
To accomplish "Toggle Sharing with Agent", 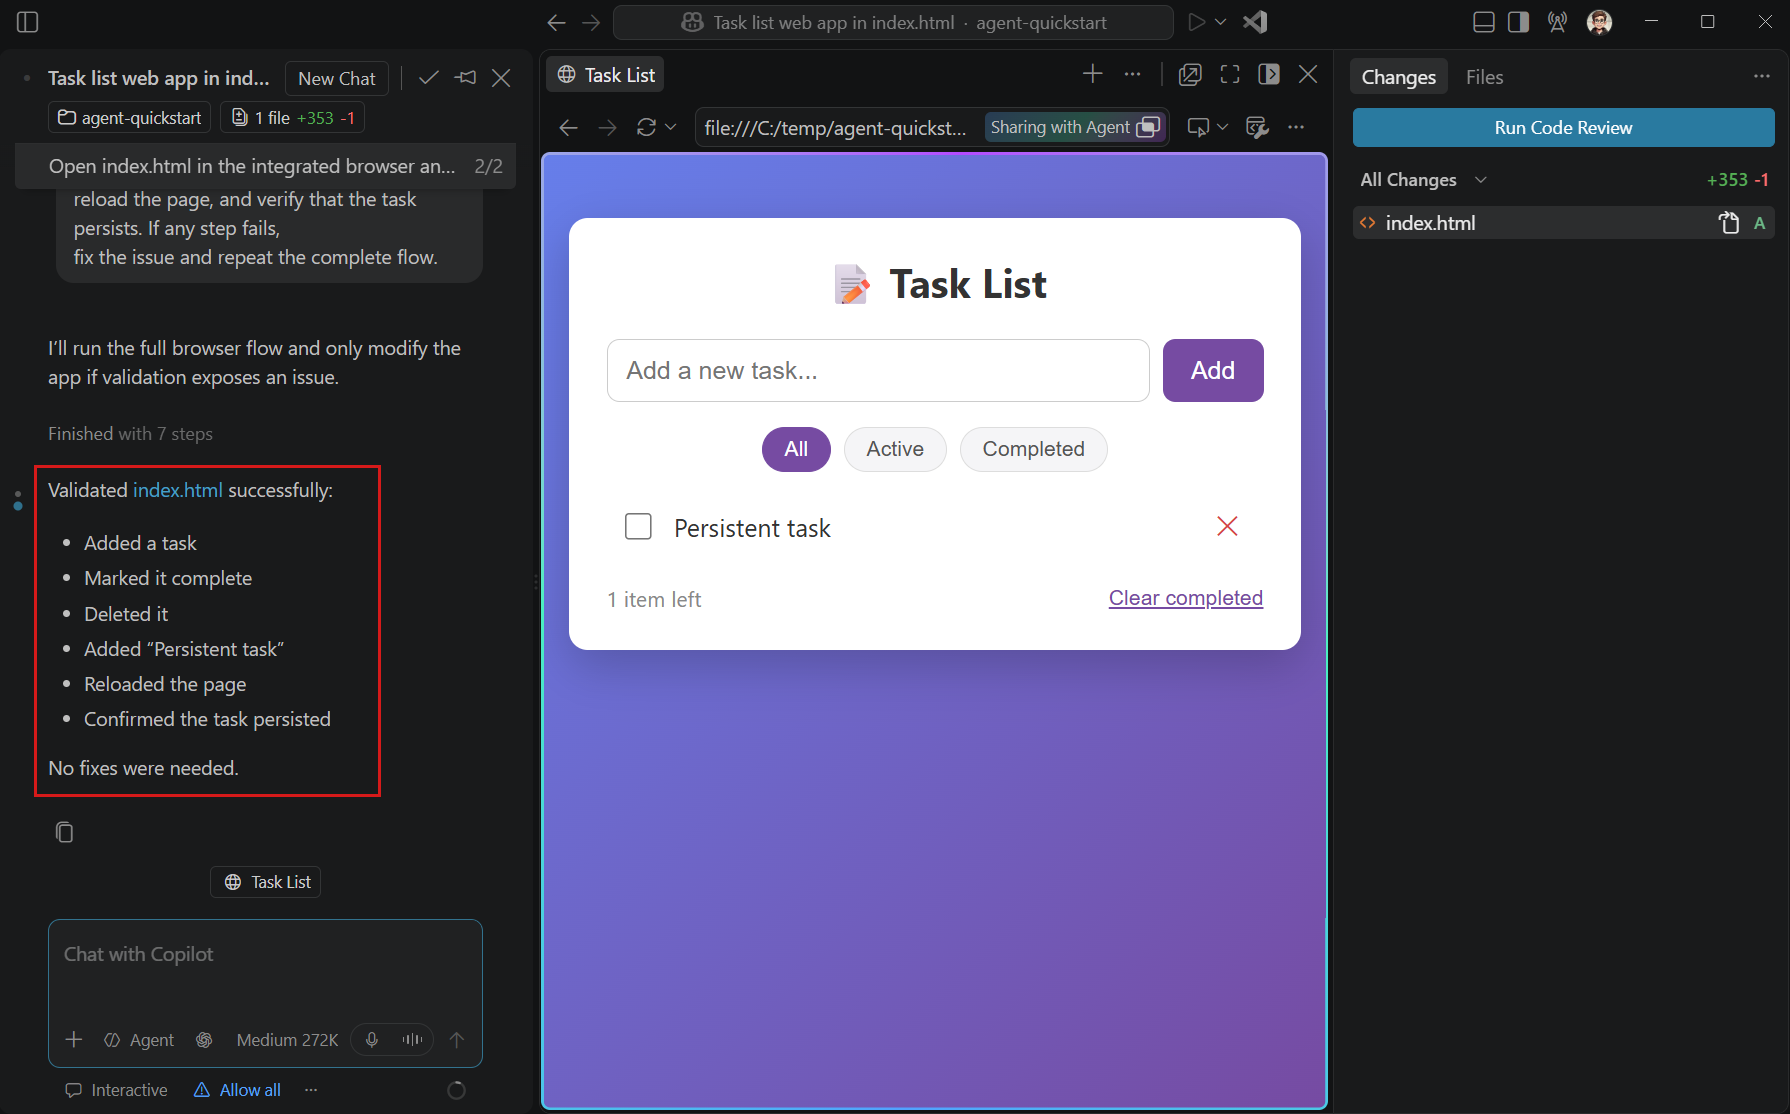I will tap(1075, 127).
